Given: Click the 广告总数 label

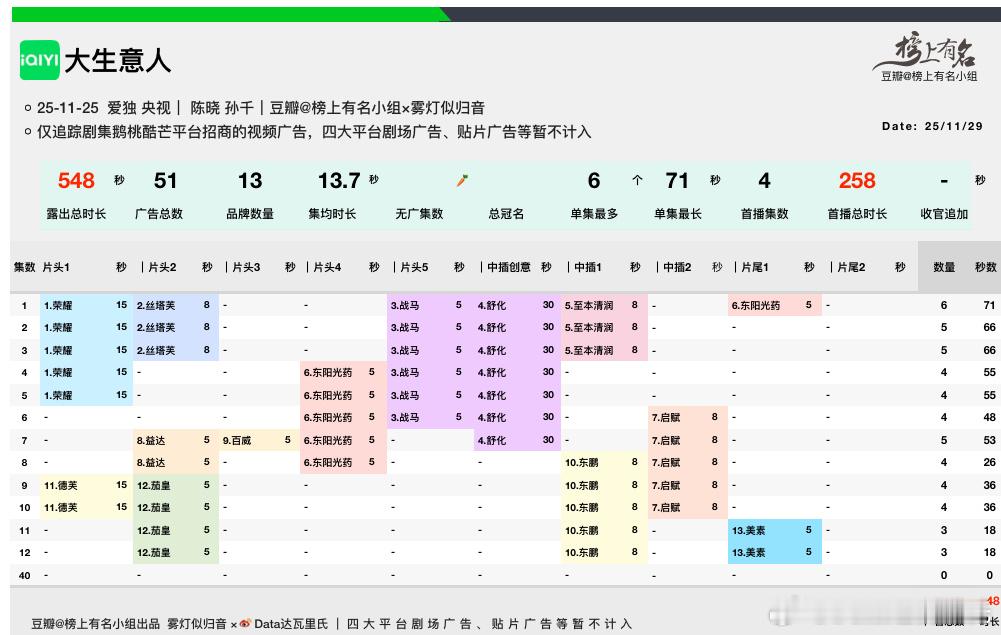Looking at the screenshot, I should [158, 214].
